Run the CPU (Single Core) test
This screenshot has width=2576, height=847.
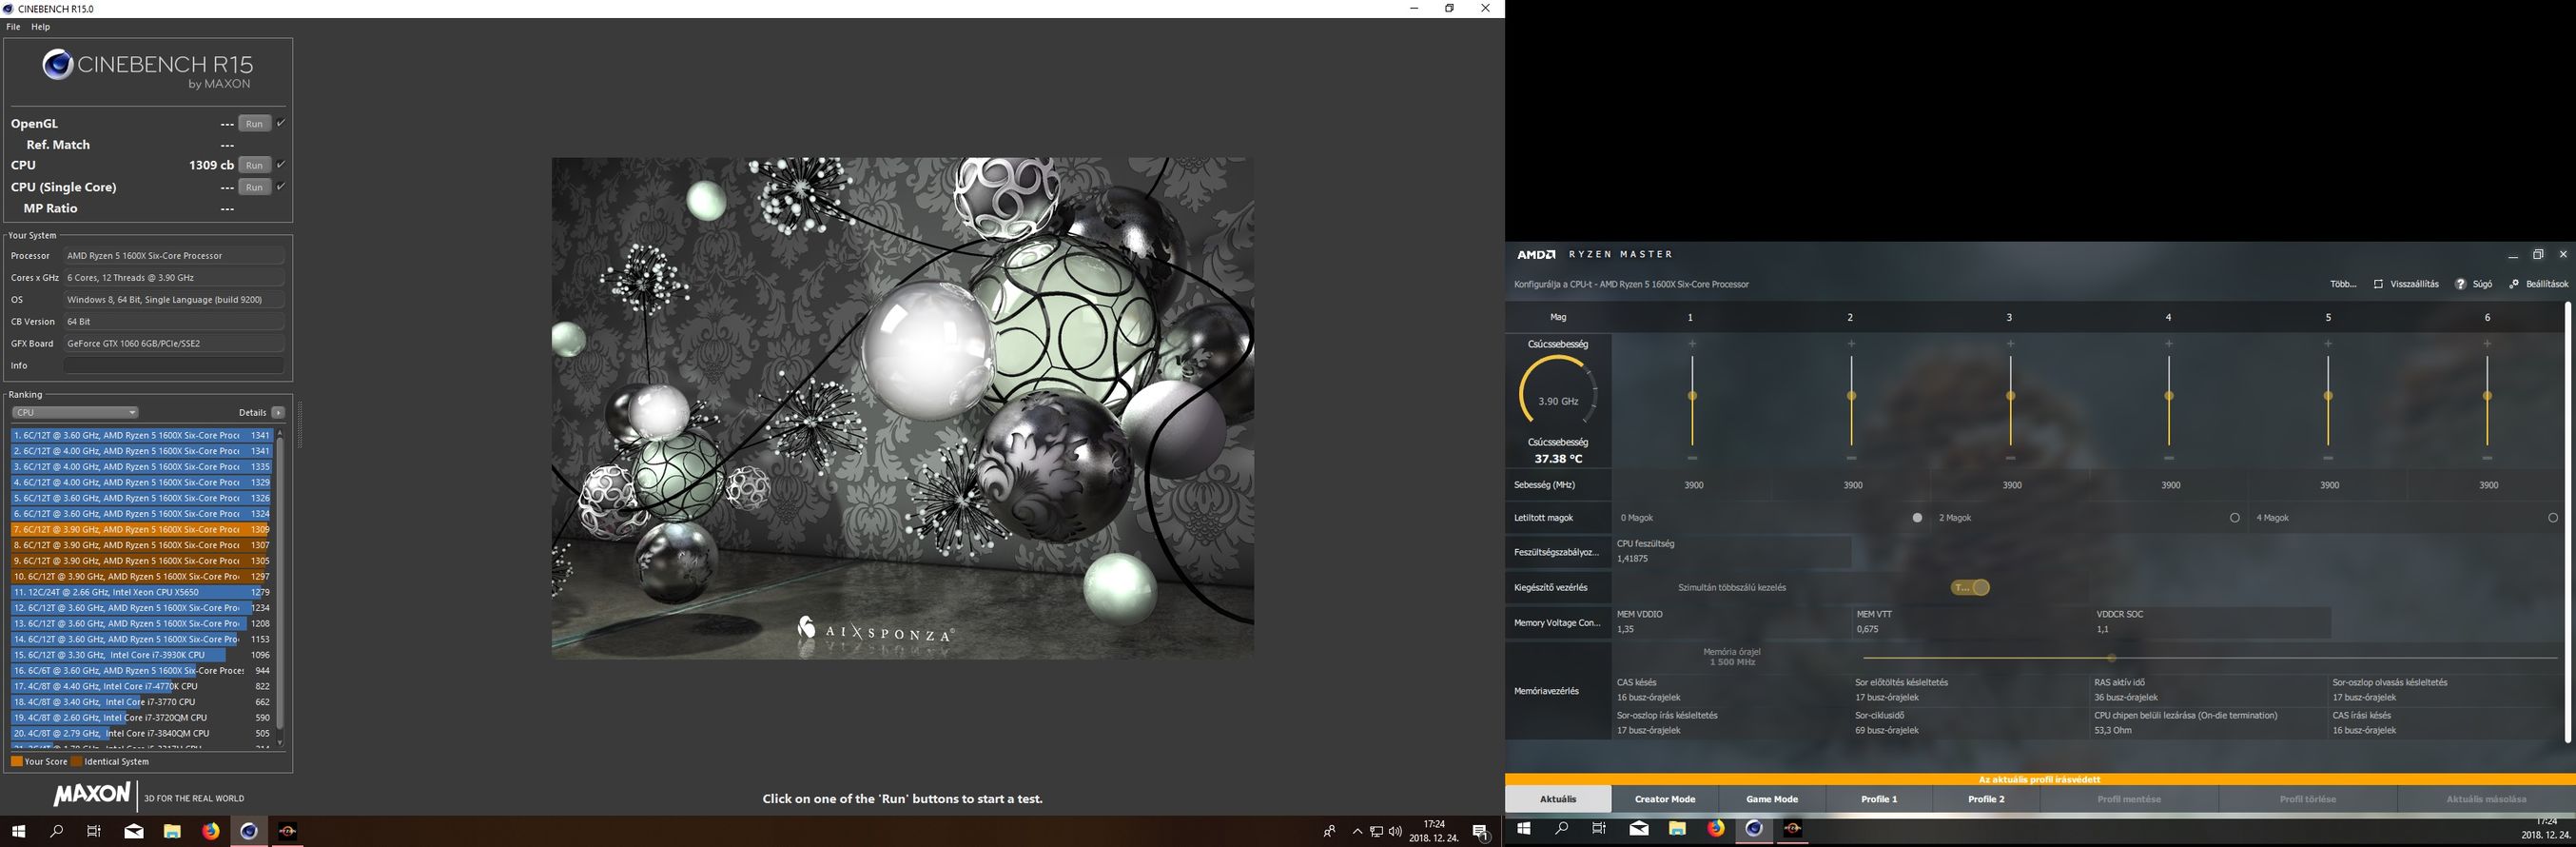[254, 187]
